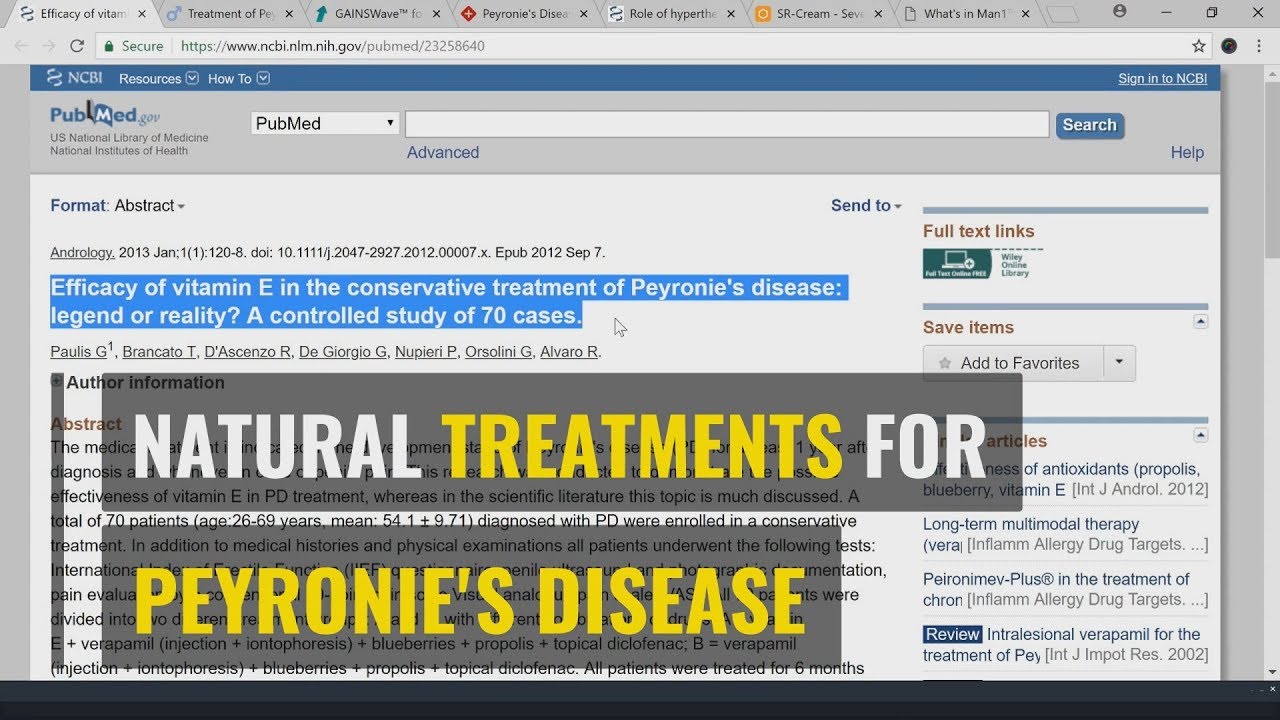Image resolution: width=1280 pixels, height=720 pixels.
Task: Open the Chrome three-dot menu
Action: pyautogui.click(x=1261, y=46)
